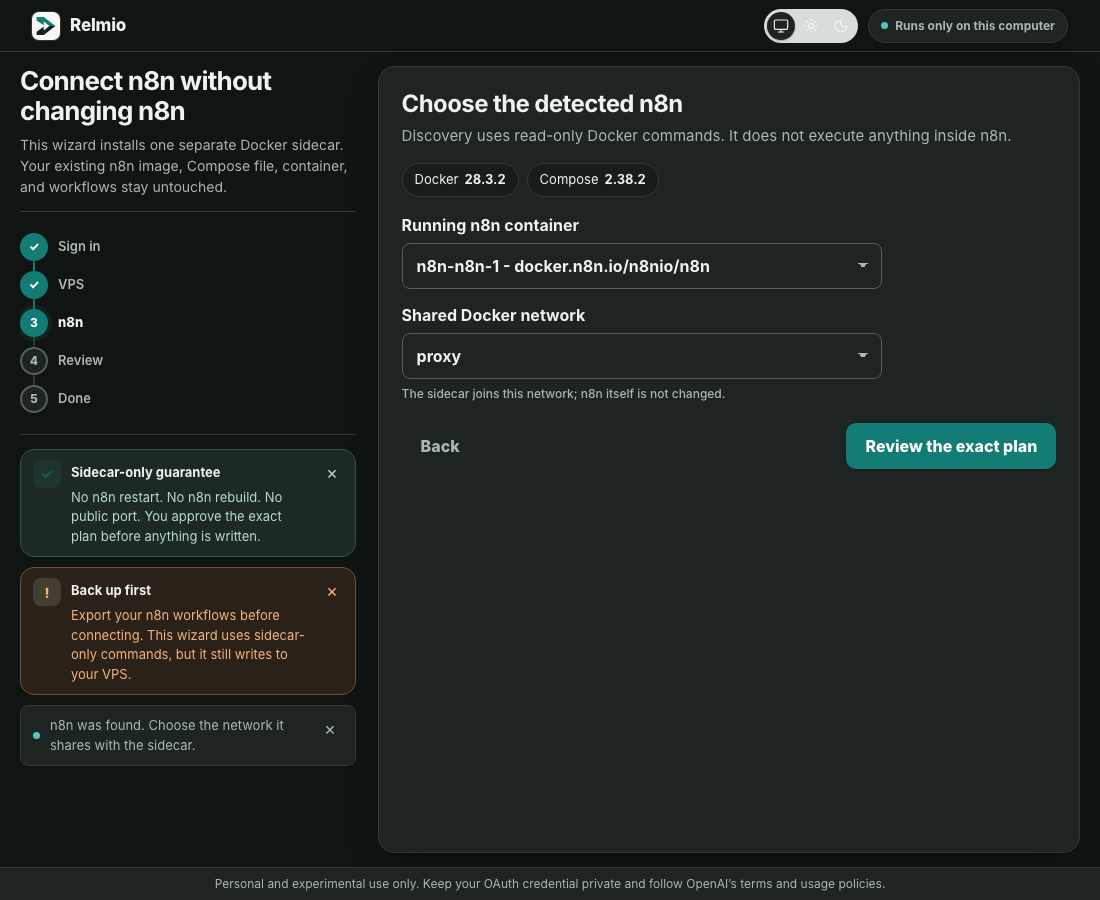
Task: Dismiss the Back up first warning
Action: click(332, 591)
